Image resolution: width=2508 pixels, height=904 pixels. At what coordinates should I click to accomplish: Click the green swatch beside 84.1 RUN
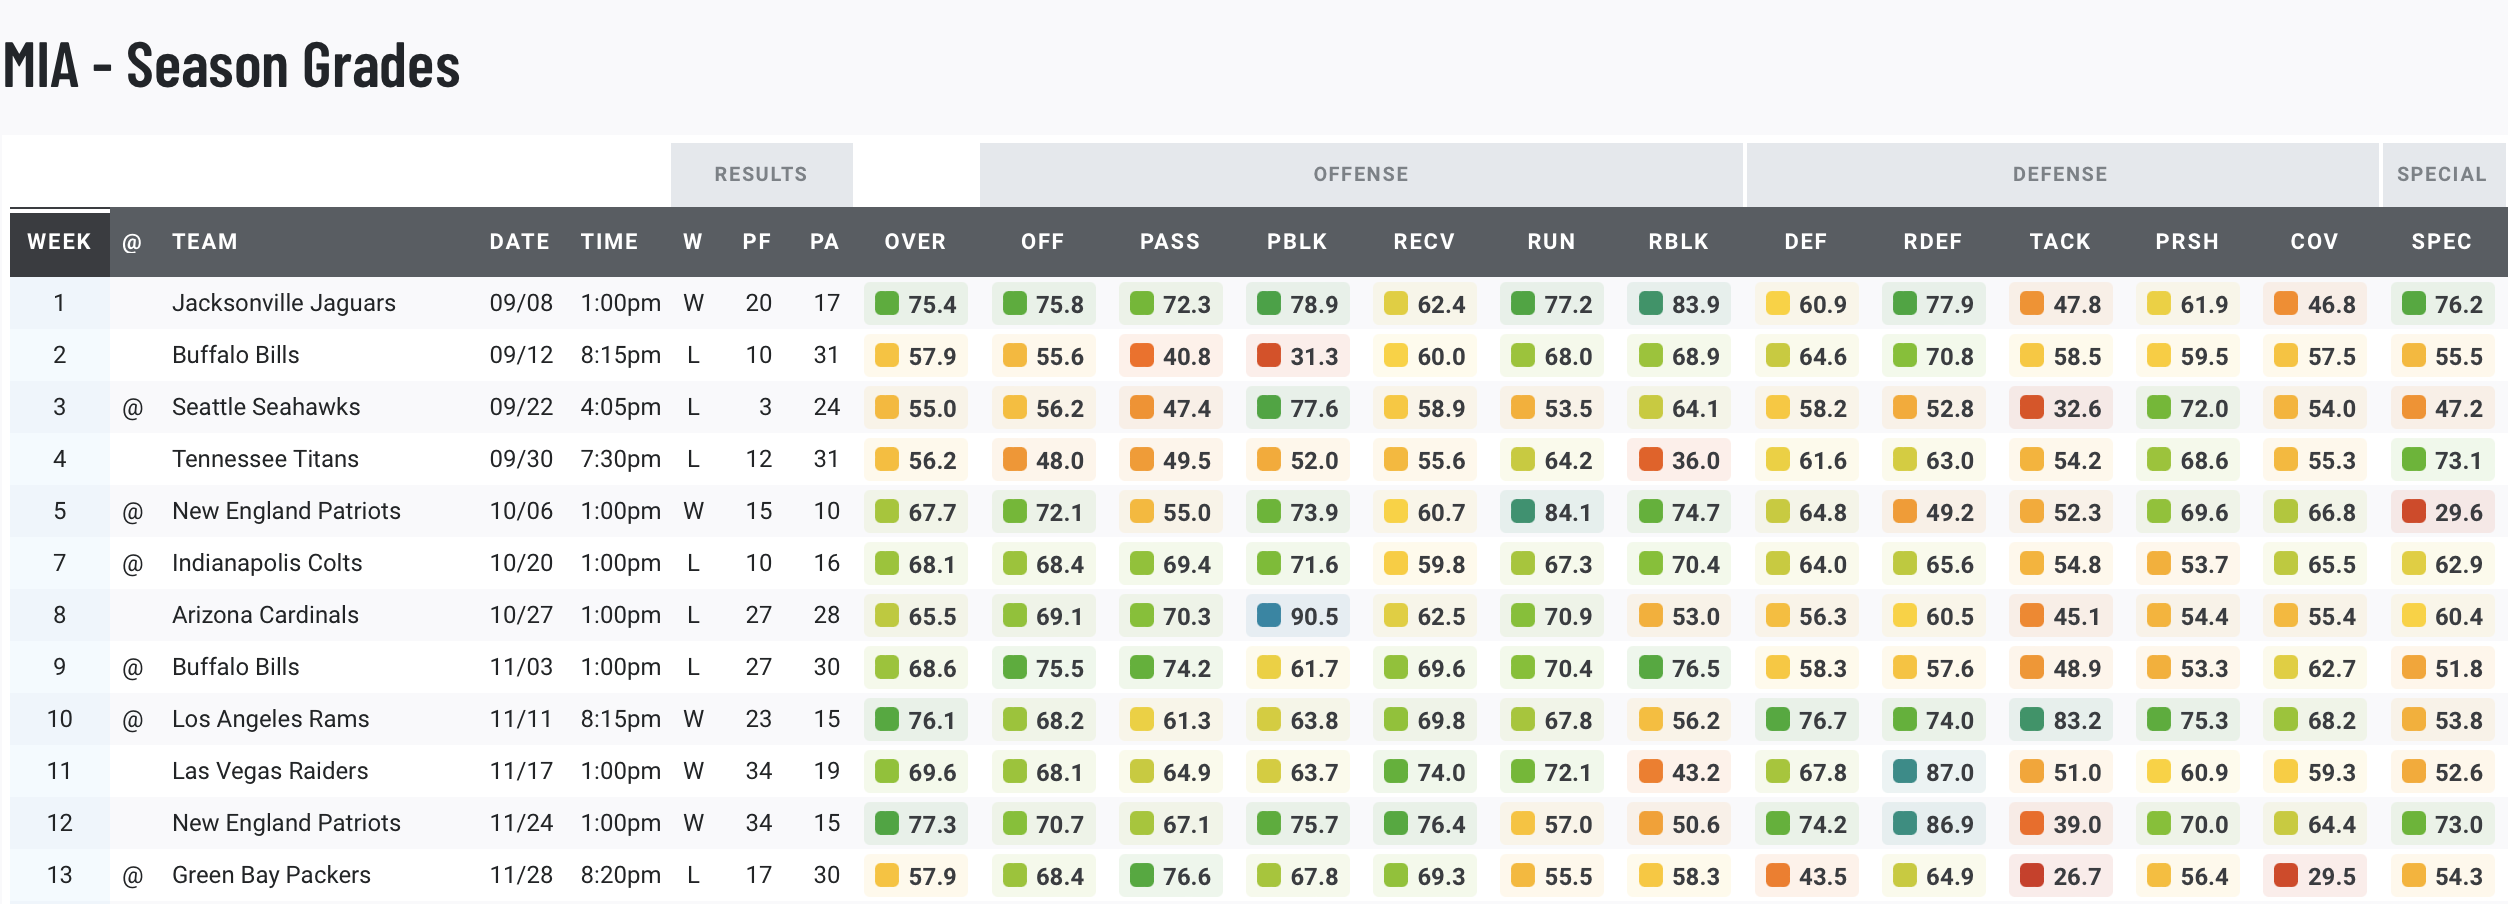1523,512
